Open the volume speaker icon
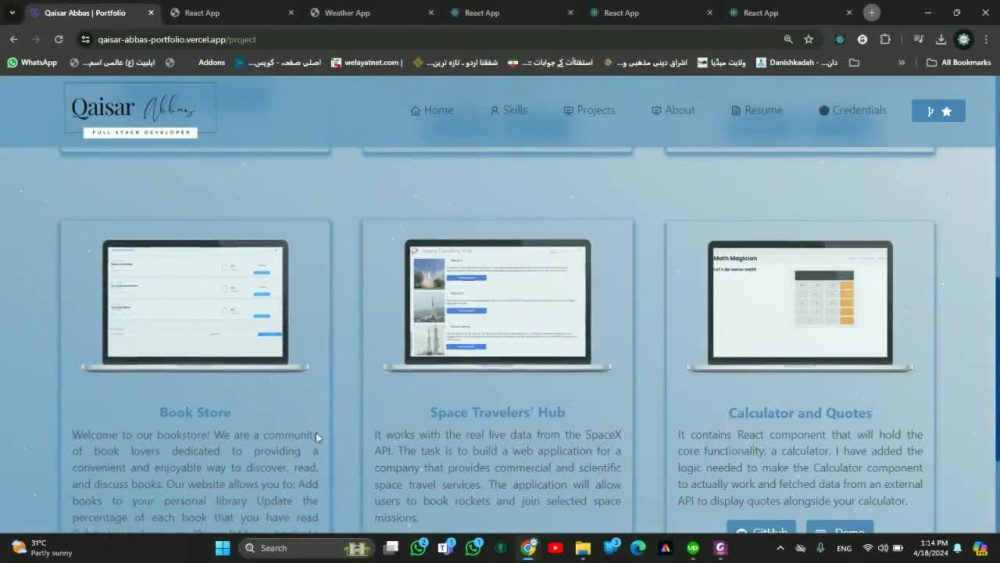The height and width of the screenshot is (563, 1000). point(883,548)
